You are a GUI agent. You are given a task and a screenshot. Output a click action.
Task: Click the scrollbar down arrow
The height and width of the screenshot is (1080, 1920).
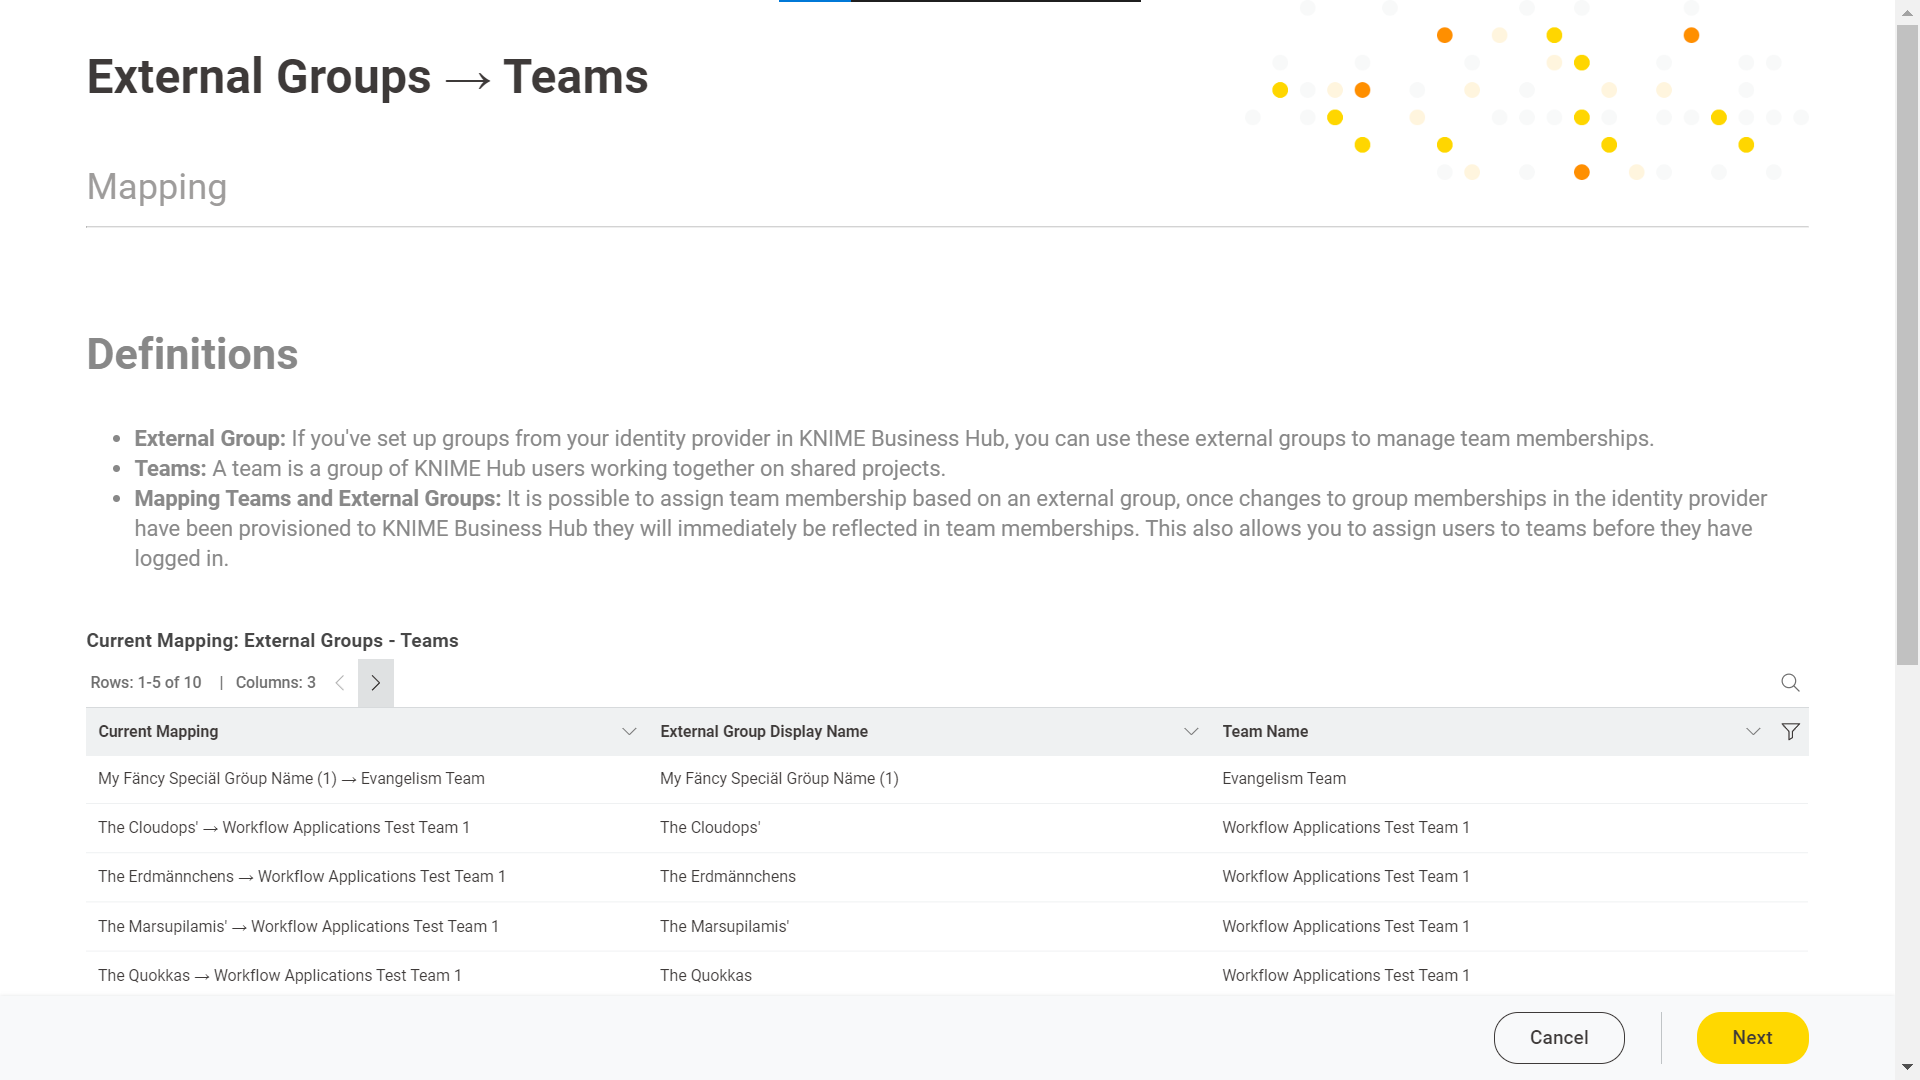(x=1907, y=1068)
